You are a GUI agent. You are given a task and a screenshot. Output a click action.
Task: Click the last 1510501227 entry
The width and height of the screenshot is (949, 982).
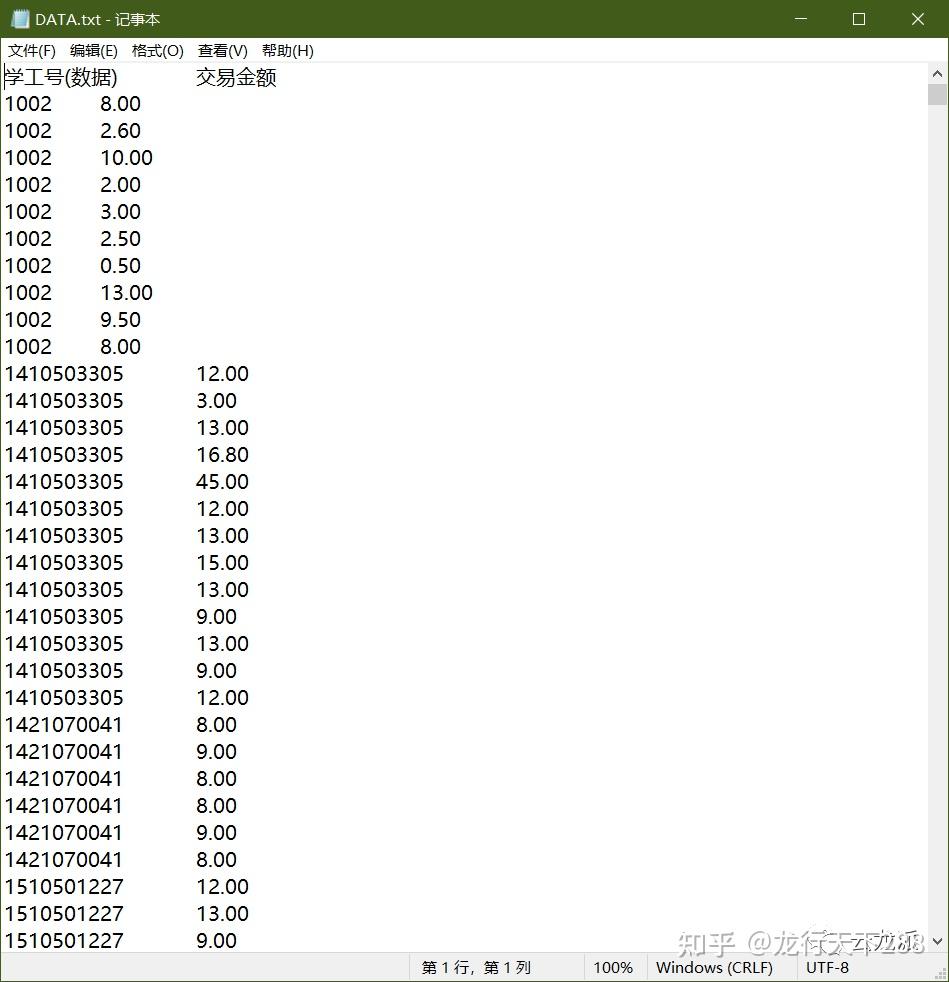pos(63,941)
